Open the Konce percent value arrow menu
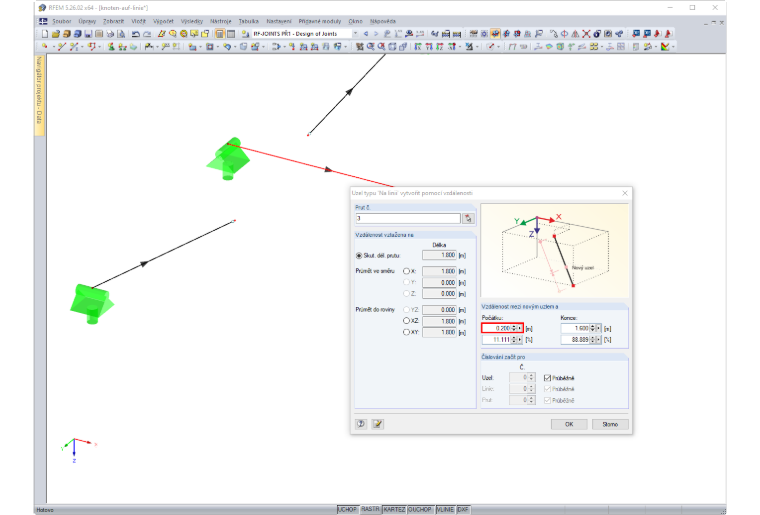 (599, 340)
